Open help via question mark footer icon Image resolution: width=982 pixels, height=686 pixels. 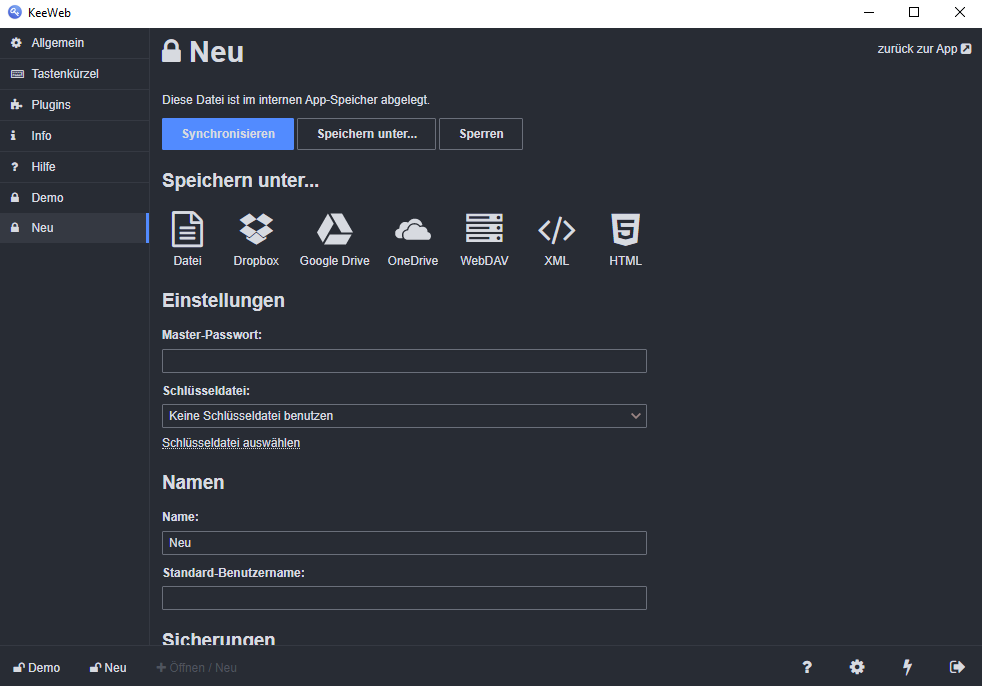point(807,667)
